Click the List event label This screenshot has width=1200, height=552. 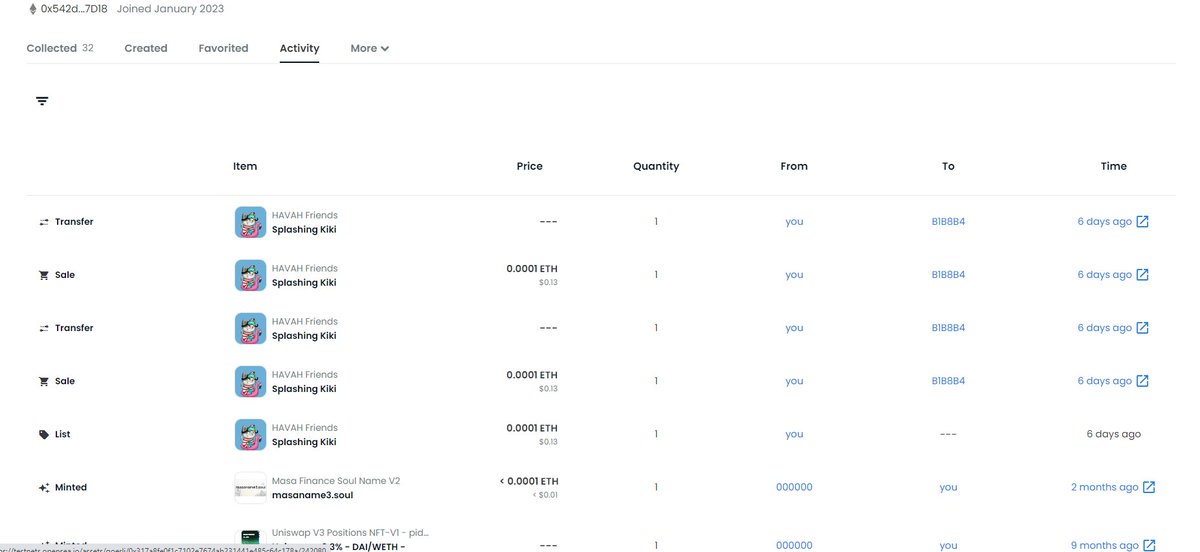point(63,435)
